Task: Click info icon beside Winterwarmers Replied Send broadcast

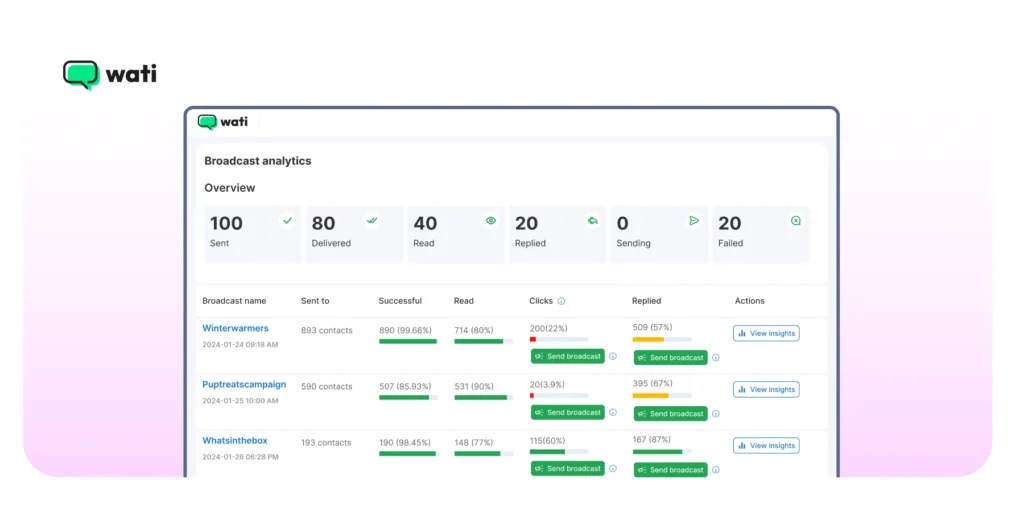Action: (716, 358)
